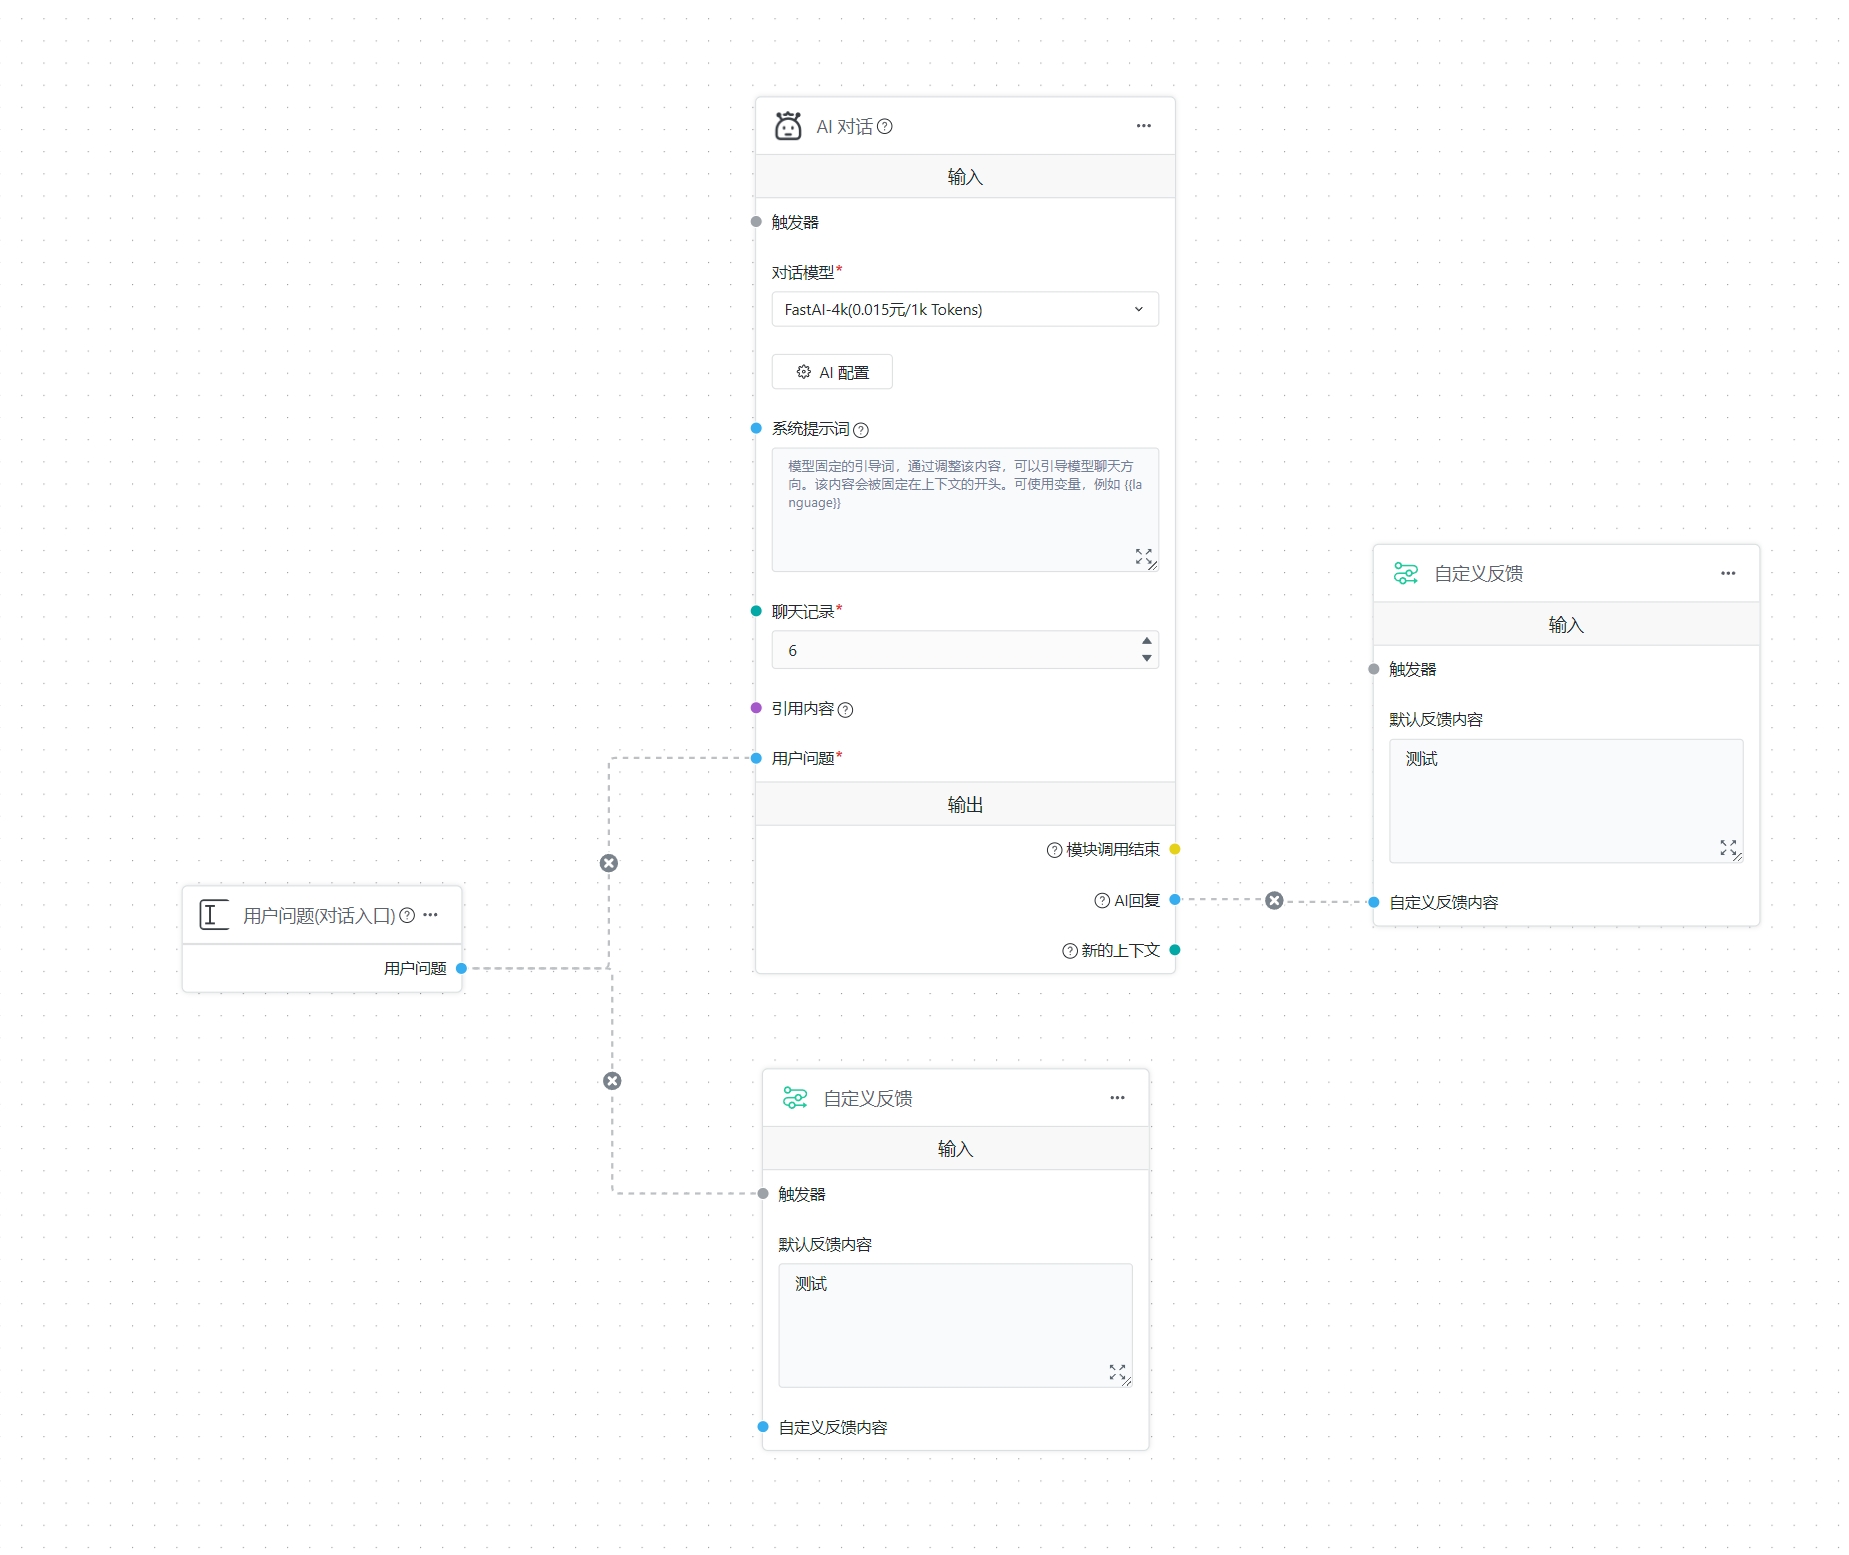Increase the 聊天记录 value with up arrow

click(1147, 641)
